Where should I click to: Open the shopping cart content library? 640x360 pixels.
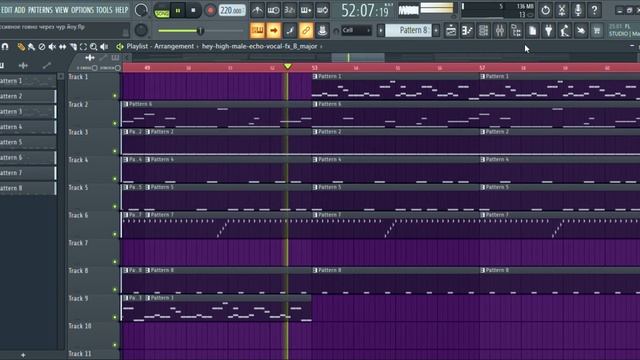597,30
